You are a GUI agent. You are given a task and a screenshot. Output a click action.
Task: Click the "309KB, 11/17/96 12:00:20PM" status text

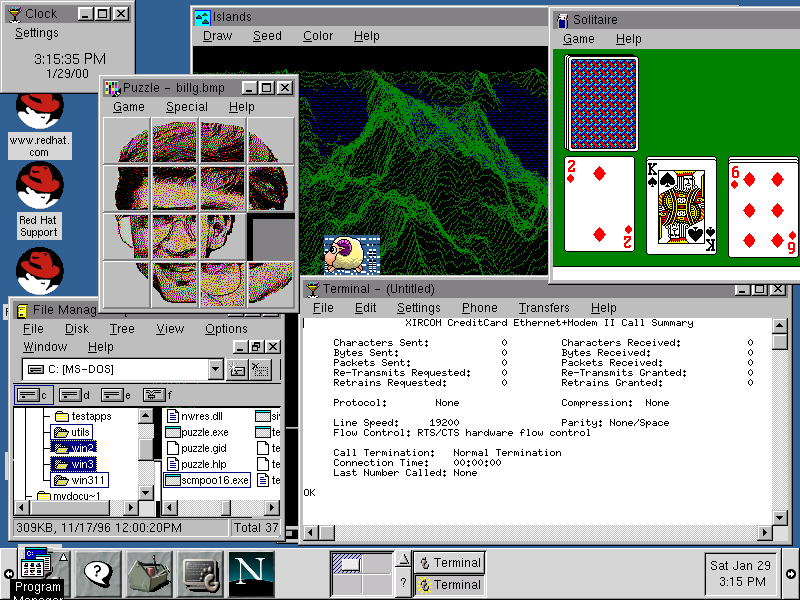99,528
